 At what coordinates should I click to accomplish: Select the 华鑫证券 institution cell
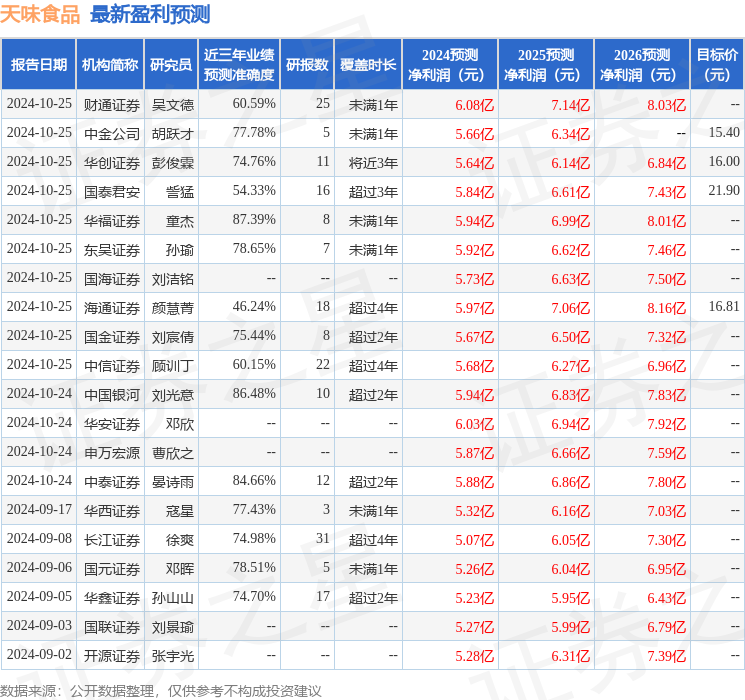(x=112, y=597)
